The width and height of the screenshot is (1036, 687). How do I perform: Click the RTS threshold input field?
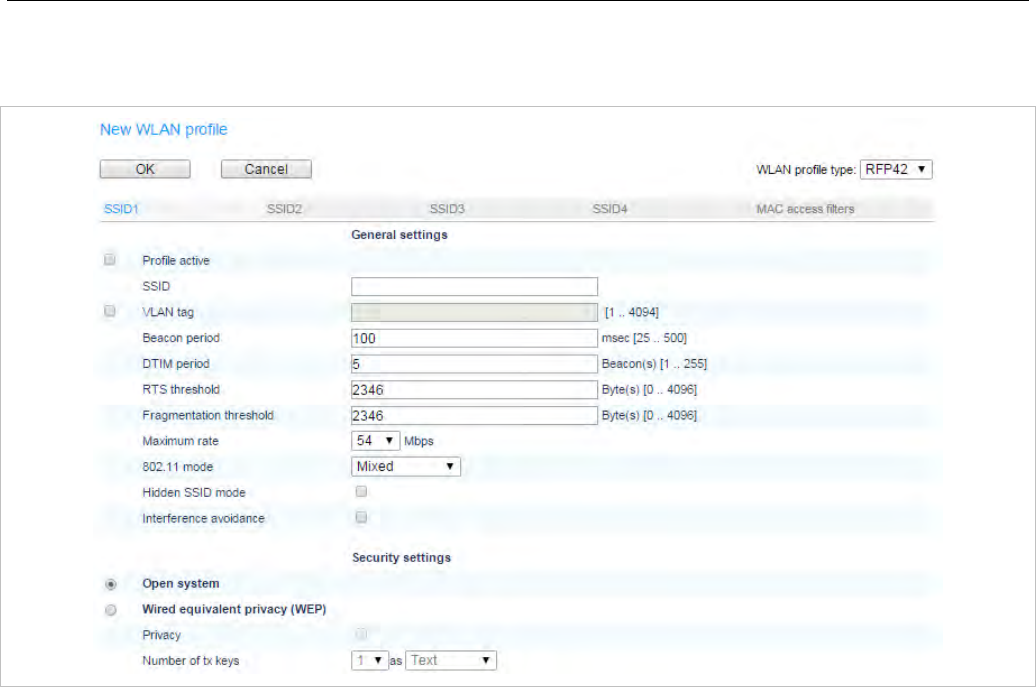coord(474,390)
